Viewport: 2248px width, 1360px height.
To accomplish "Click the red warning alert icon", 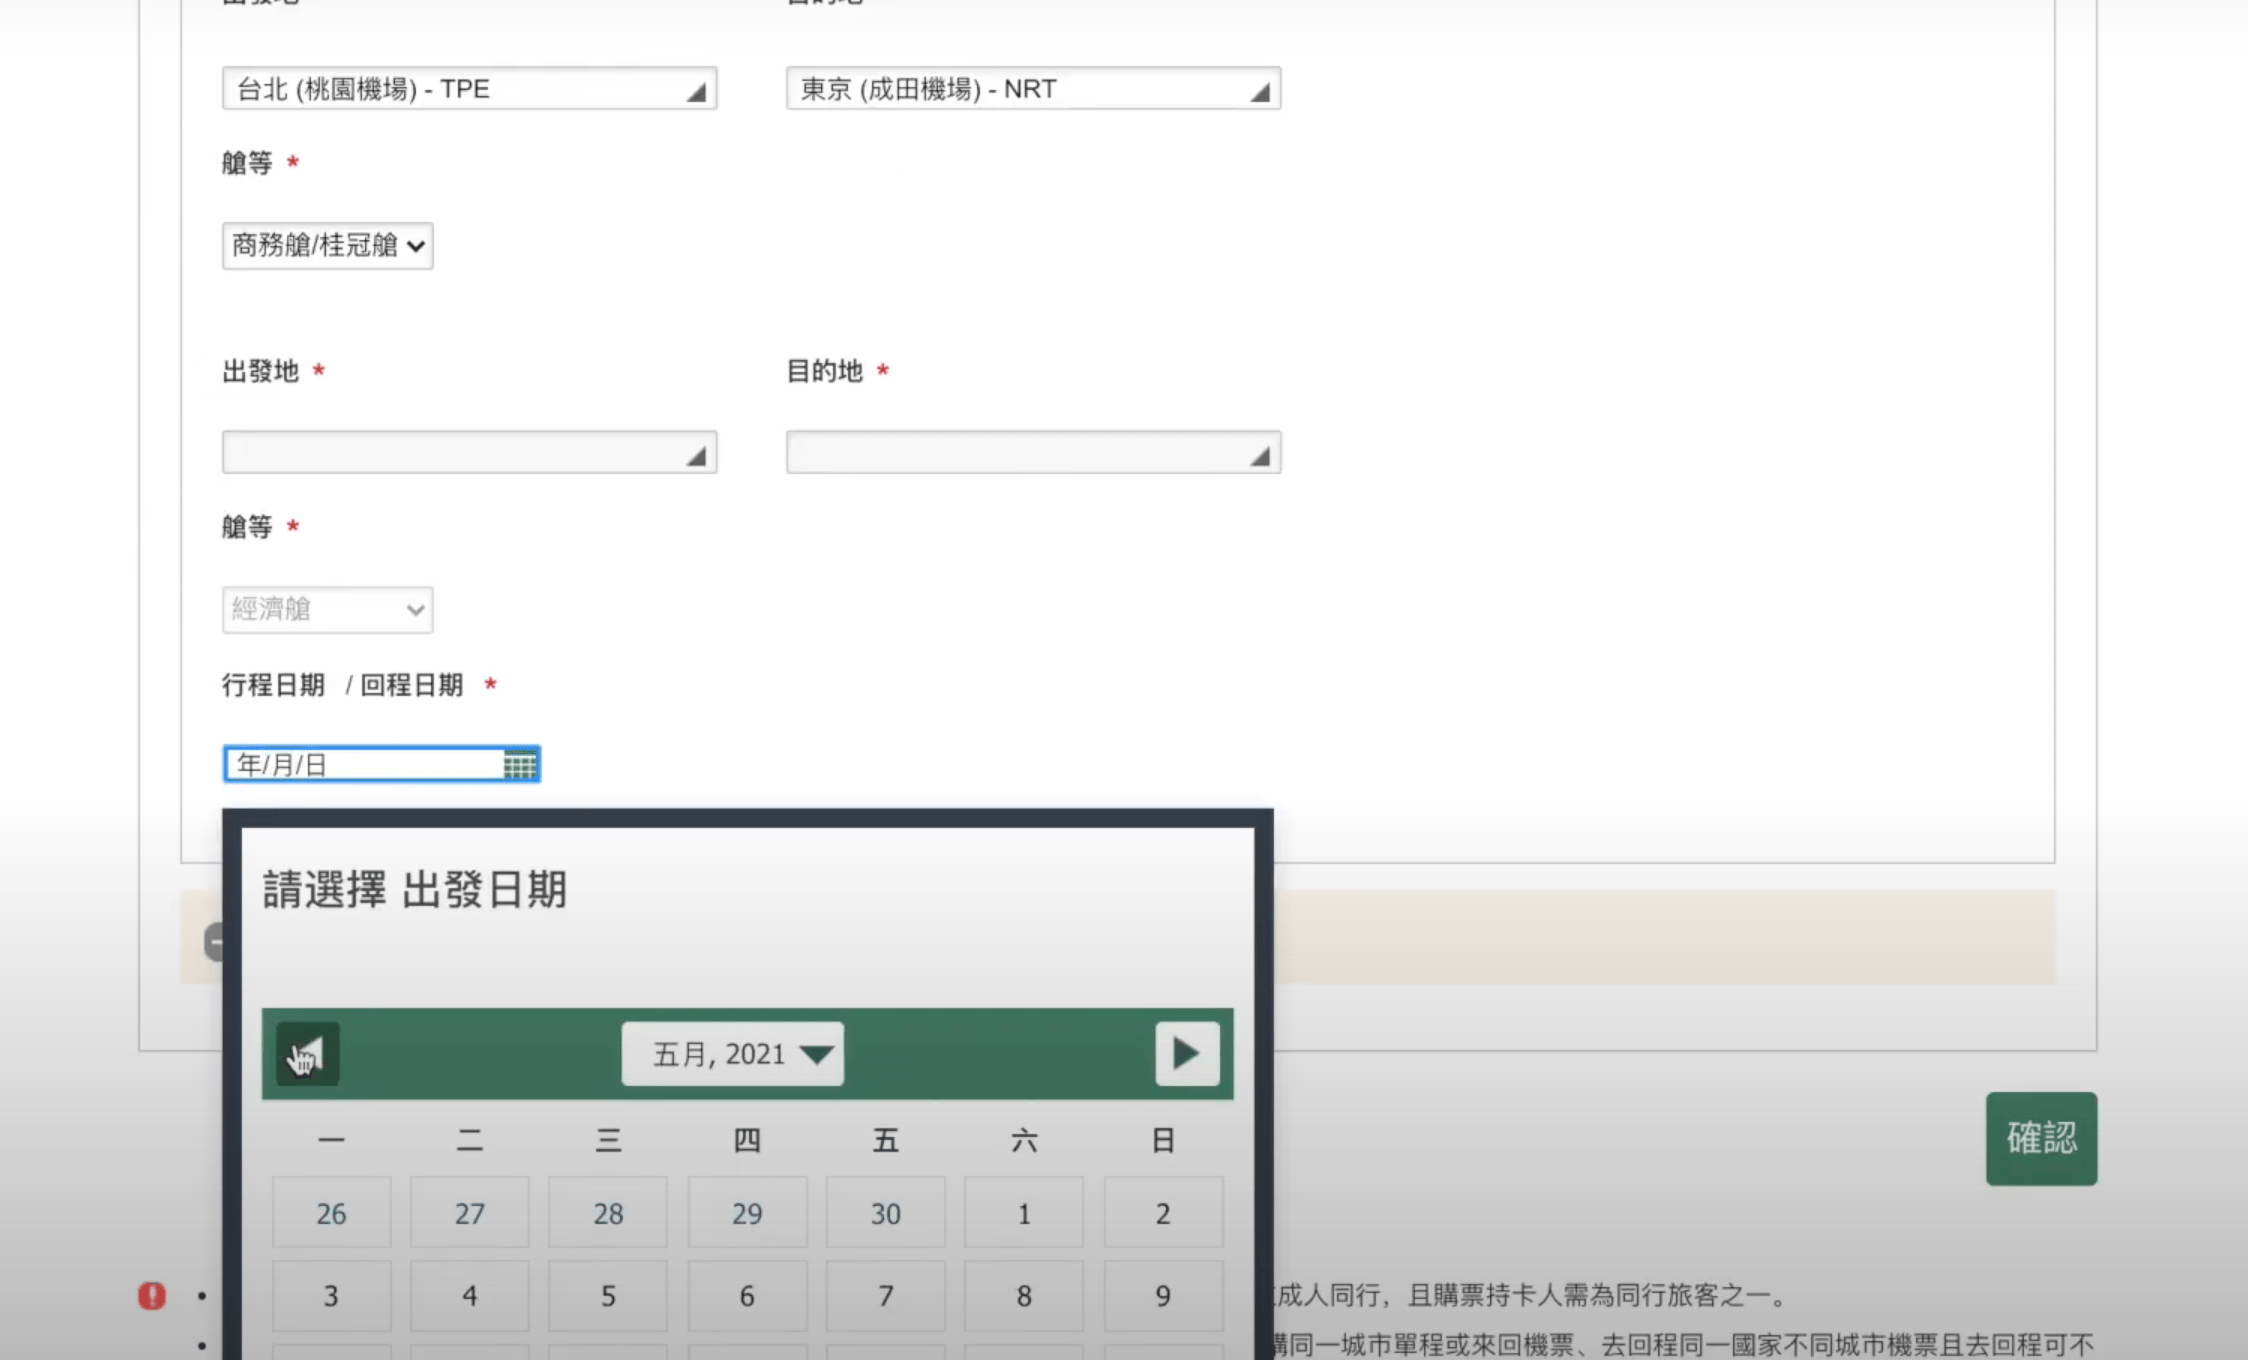I will pos(152,1296).
